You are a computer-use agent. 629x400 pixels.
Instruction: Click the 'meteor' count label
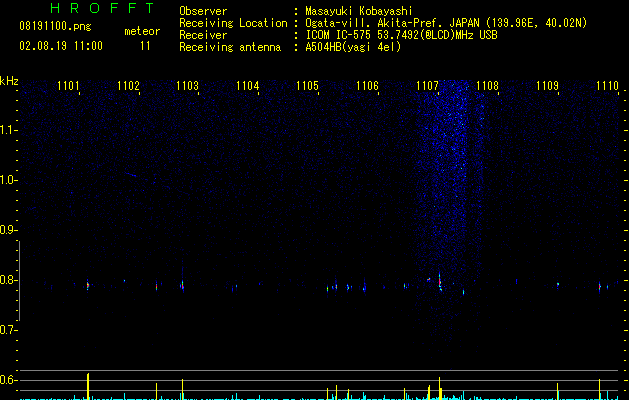pos(142,31)
